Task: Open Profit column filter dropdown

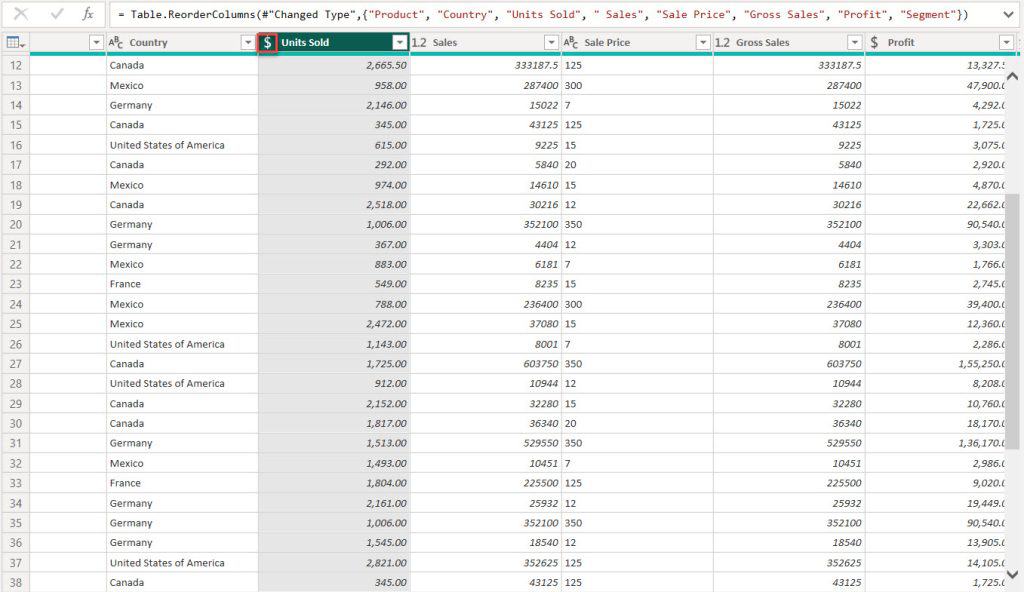Action: [1006, 42]
